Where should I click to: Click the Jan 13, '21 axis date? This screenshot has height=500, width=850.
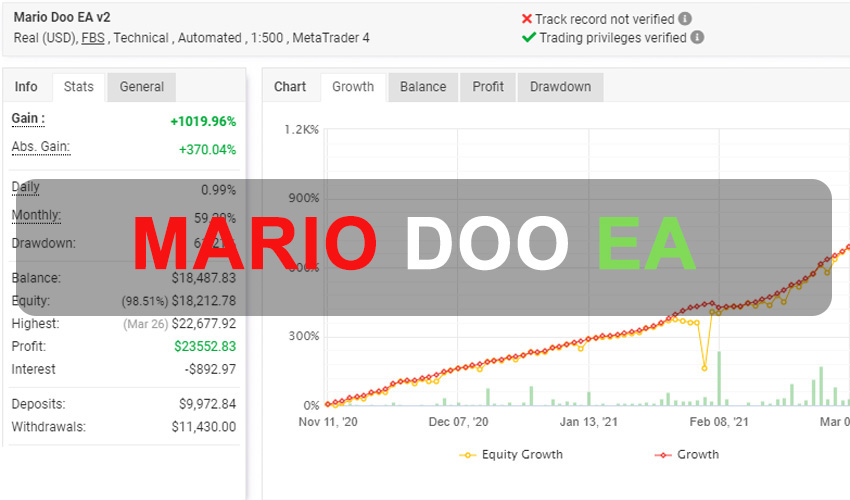589,422
